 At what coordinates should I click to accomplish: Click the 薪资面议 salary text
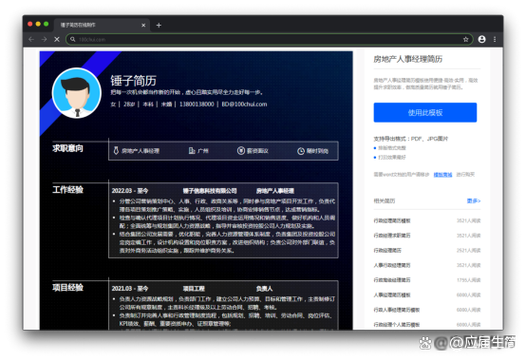pyautogui.click(x=258, y=151)
